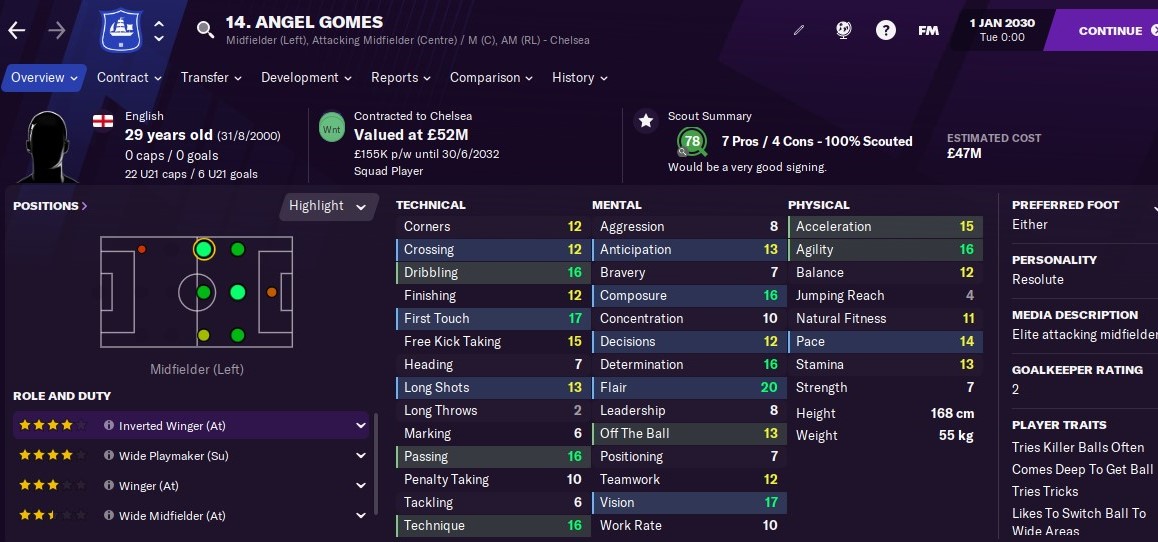Open the Development menu tab
The image size is (1158, 542).
306,78
